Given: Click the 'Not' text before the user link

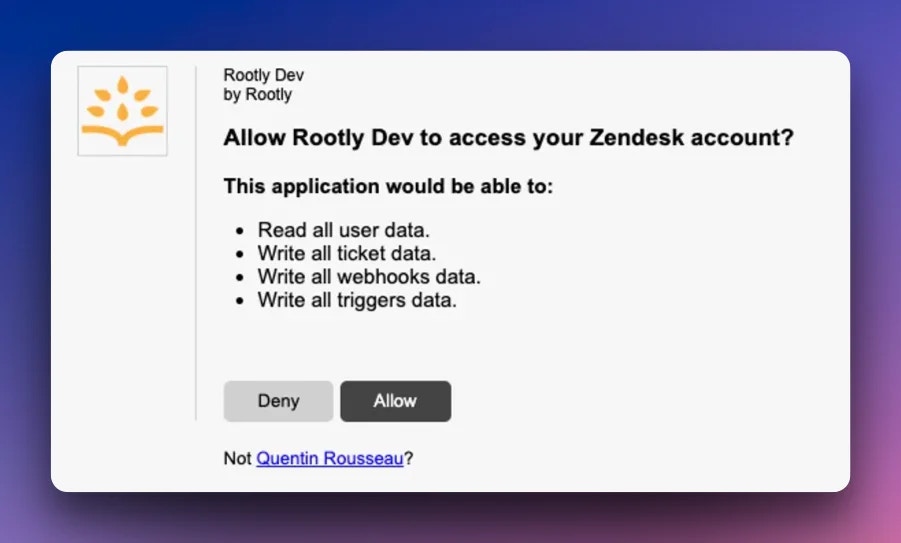Looking at the screenshot, I should coord(237,458).
